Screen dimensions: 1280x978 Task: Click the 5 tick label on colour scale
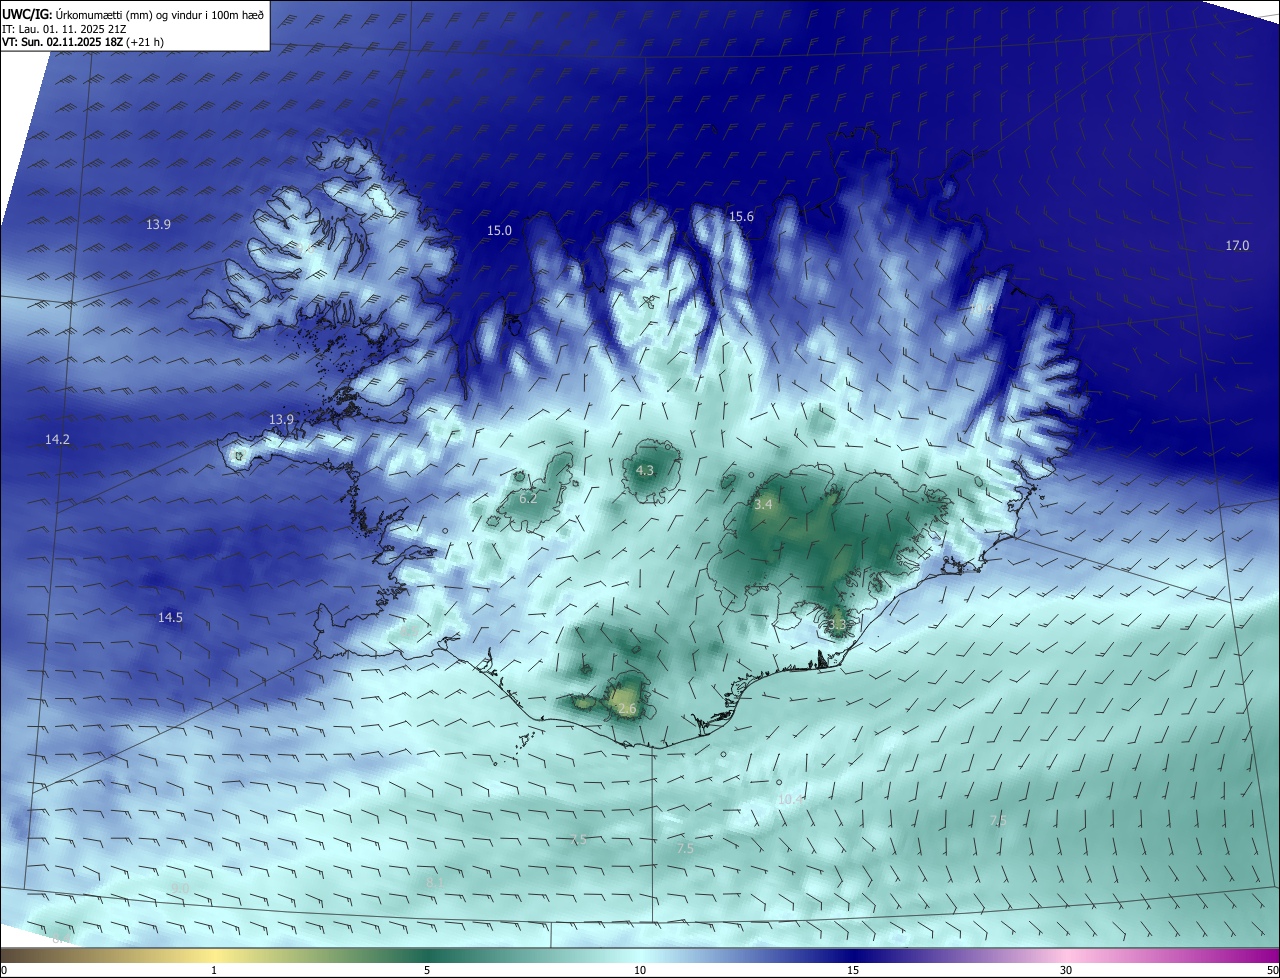tap(427, 970)
